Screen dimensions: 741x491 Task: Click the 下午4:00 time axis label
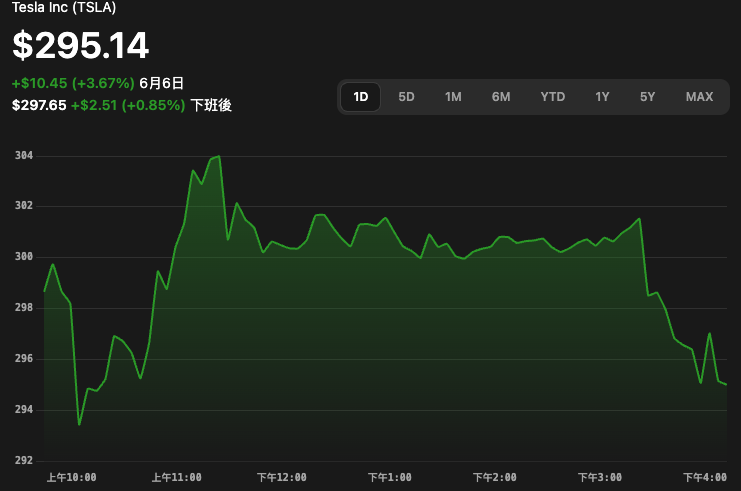pyautogui.click(x=705, y=478)
